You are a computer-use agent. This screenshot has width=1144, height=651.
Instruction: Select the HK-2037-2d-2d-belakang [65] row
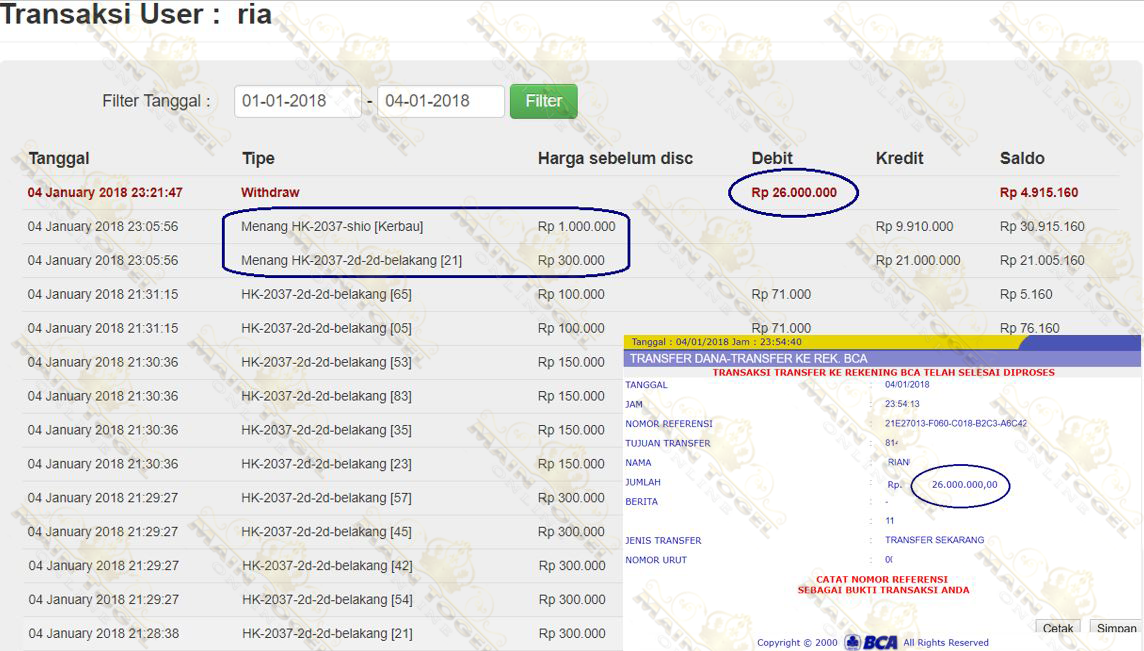326,294
